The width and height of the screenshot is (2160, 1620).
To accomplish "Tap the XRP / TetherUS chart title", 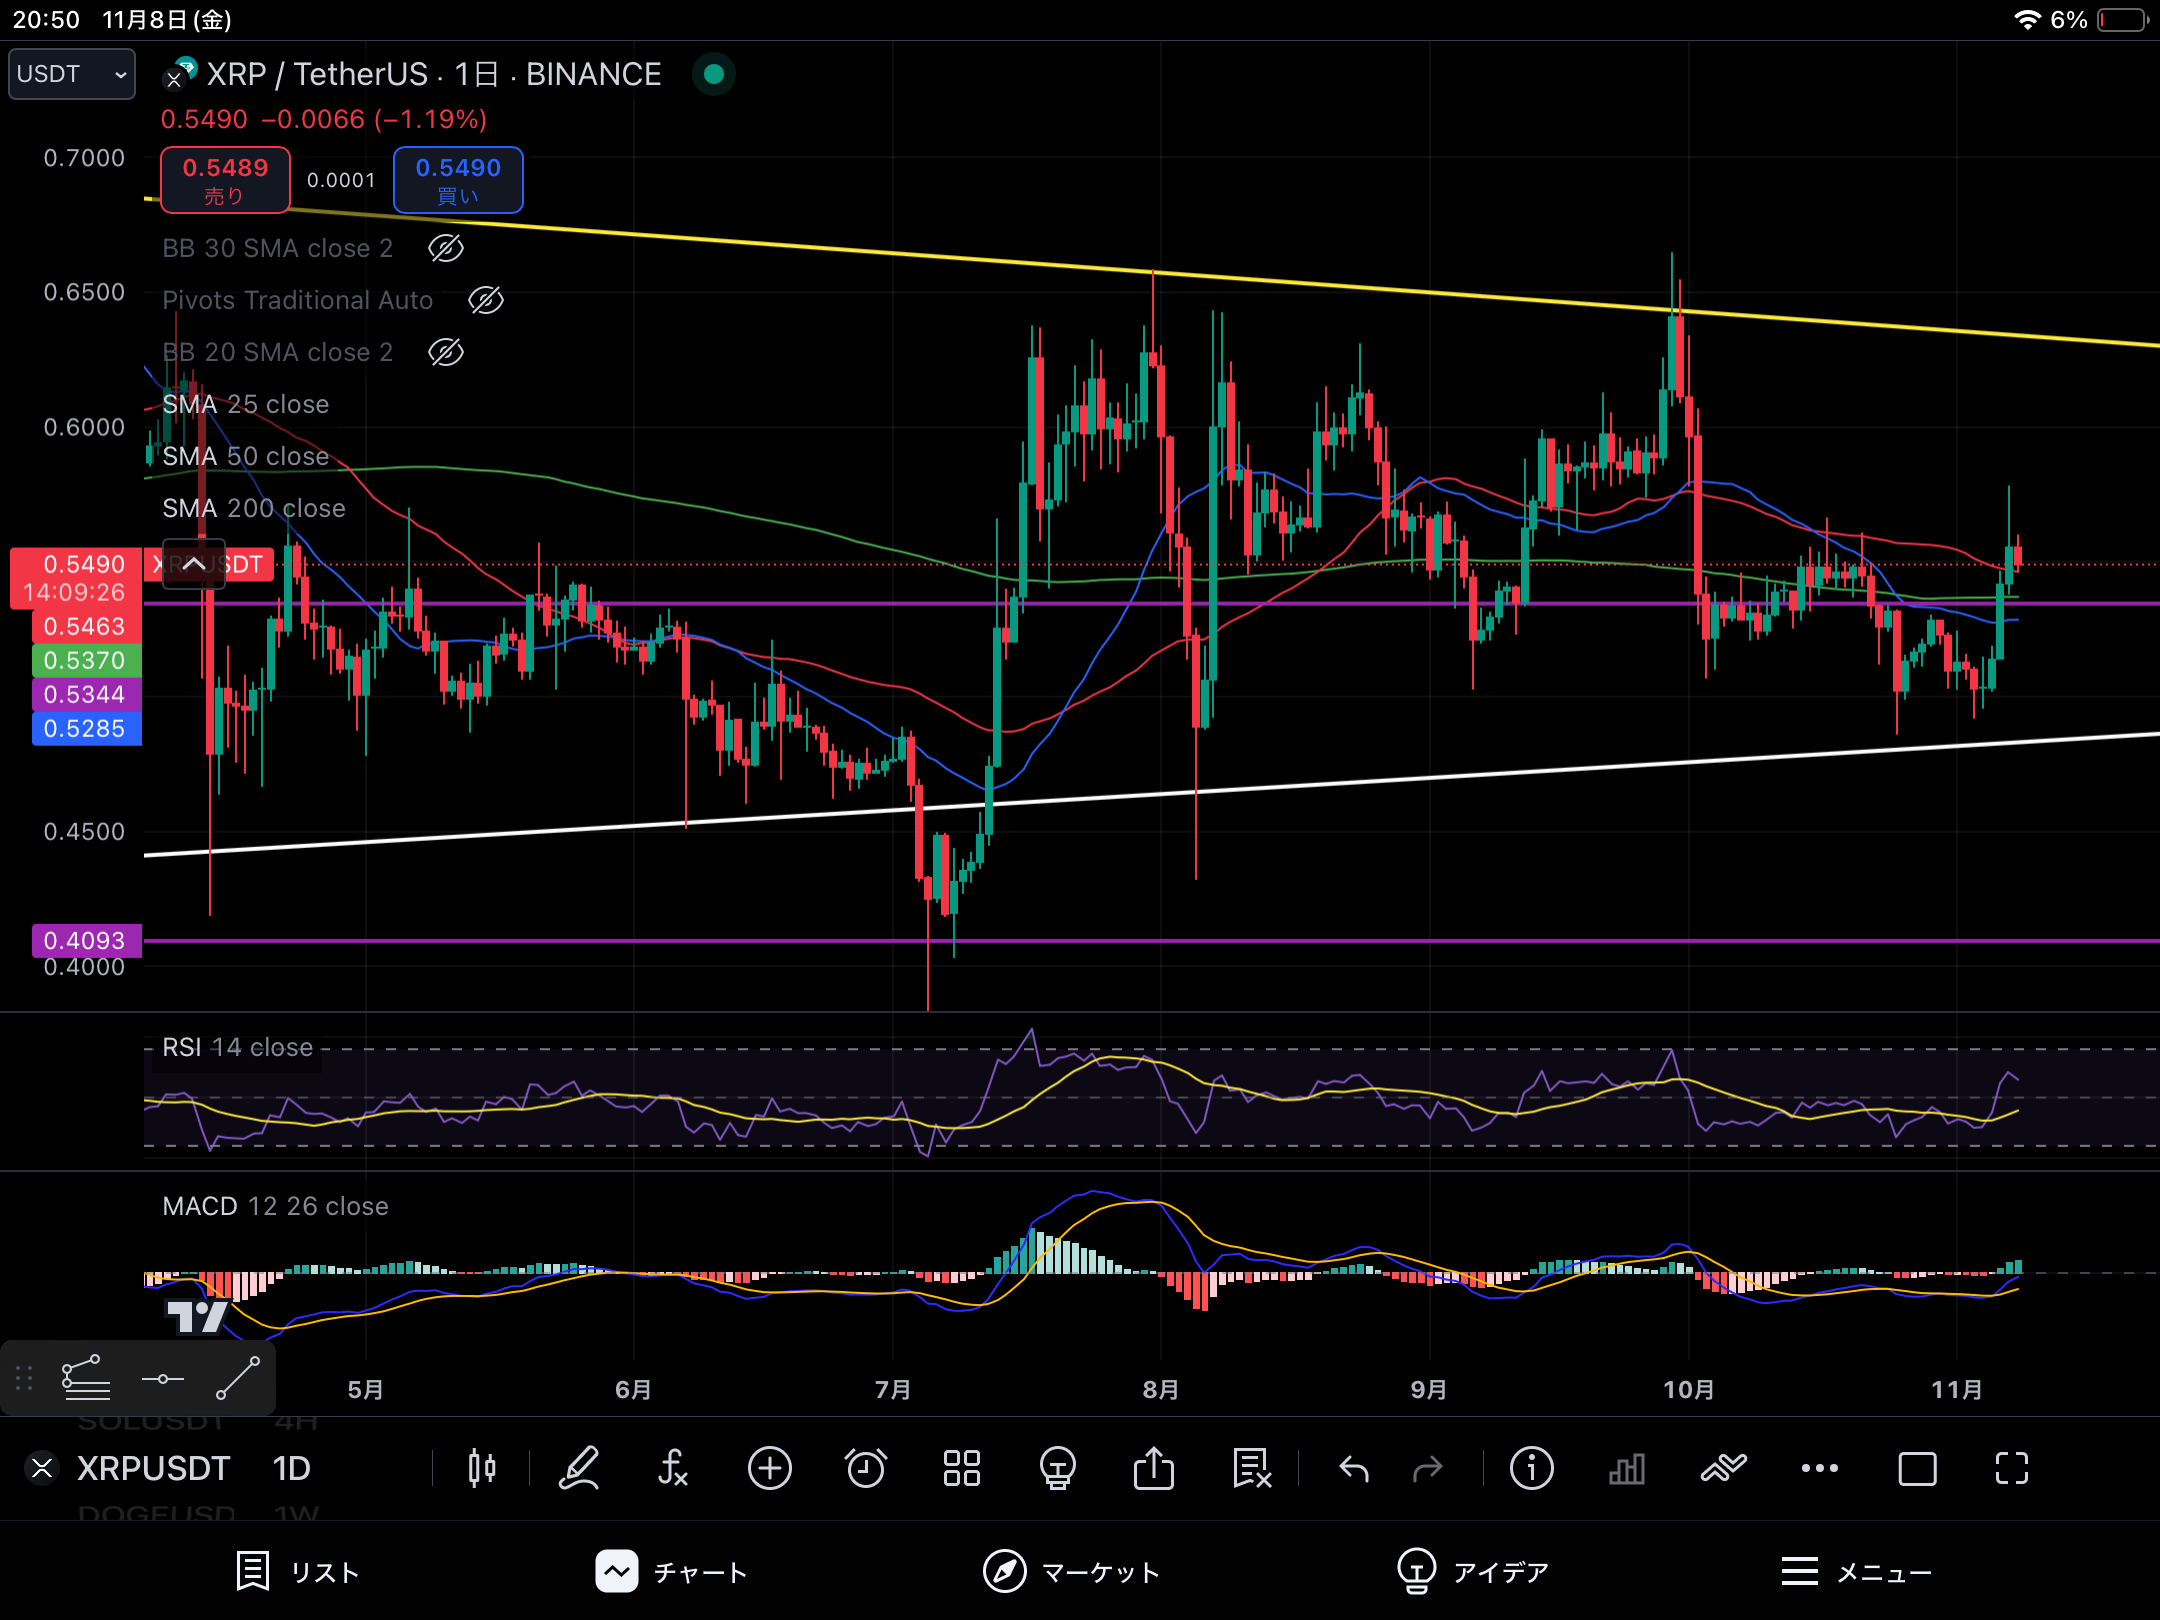I will pos(434,74).
